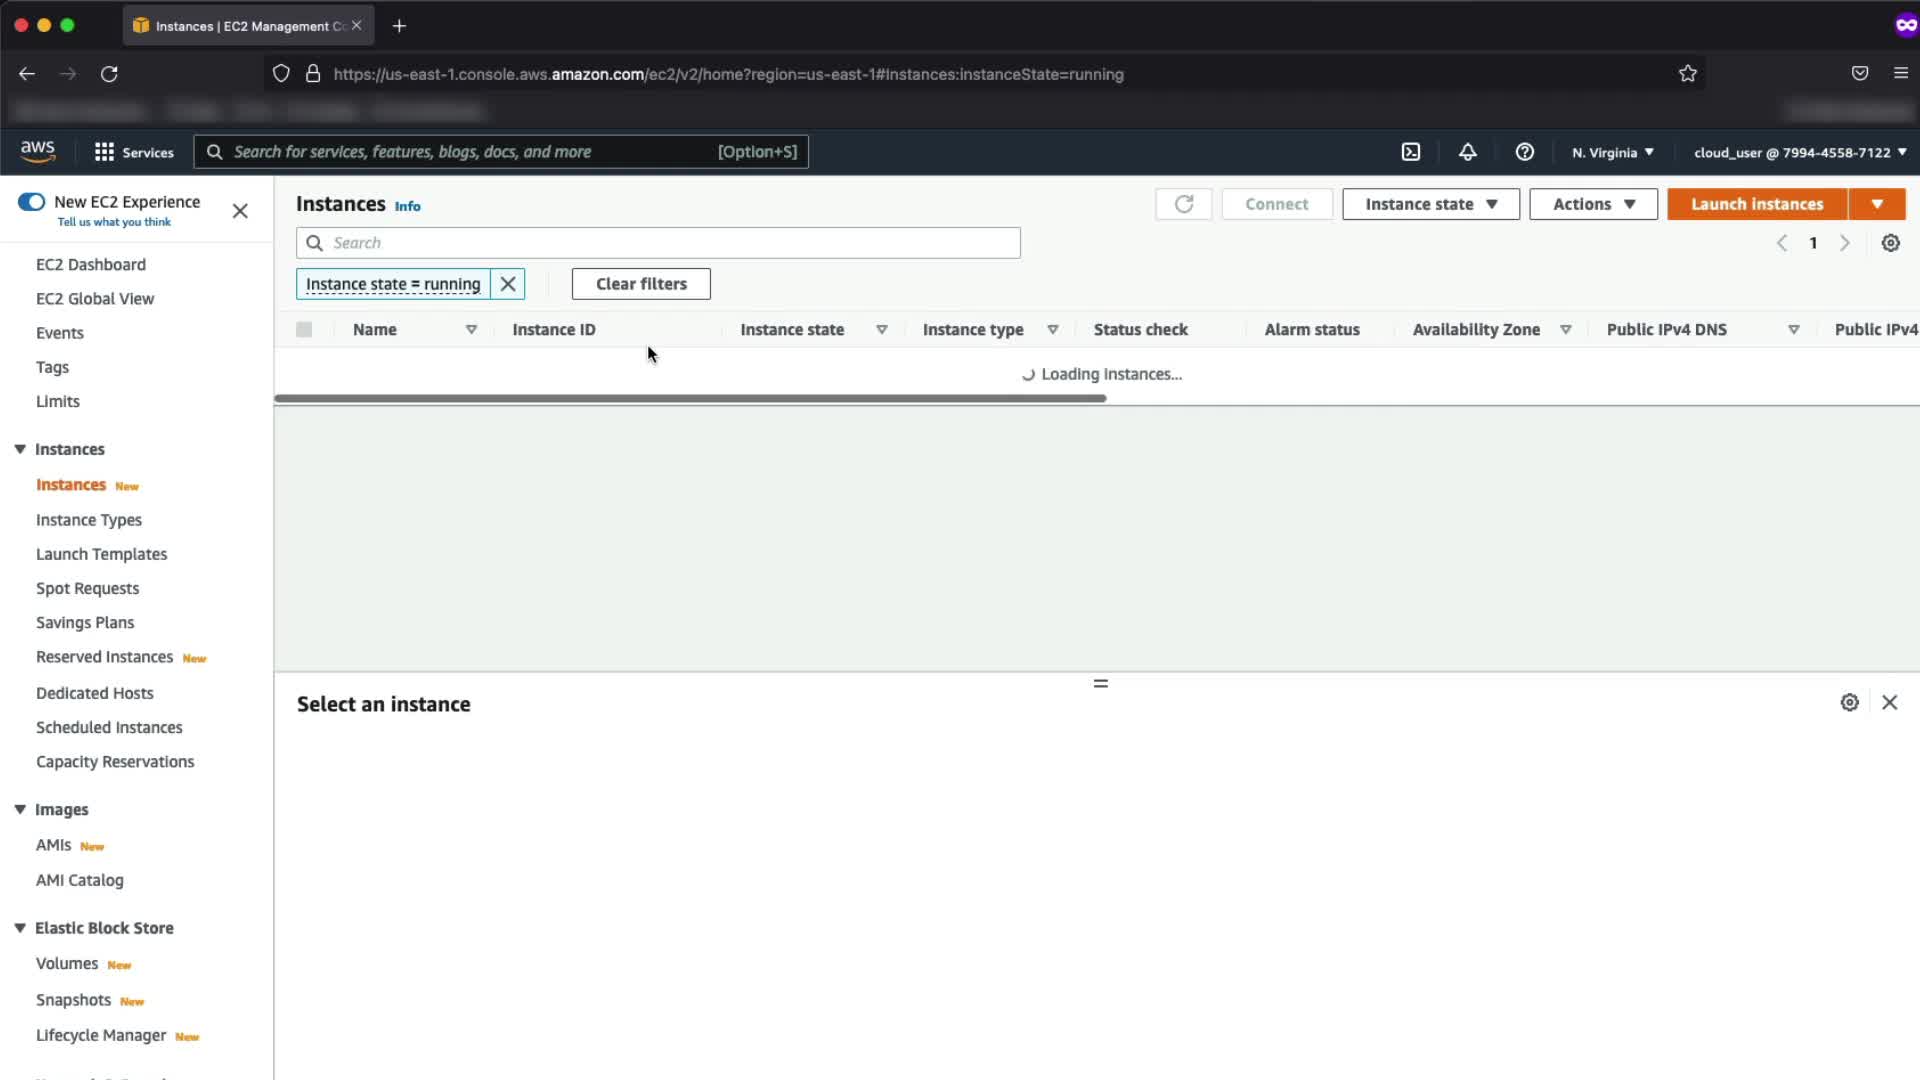
Task: Open the N. Virginia region selector
Action: (x=1612, y=153)
